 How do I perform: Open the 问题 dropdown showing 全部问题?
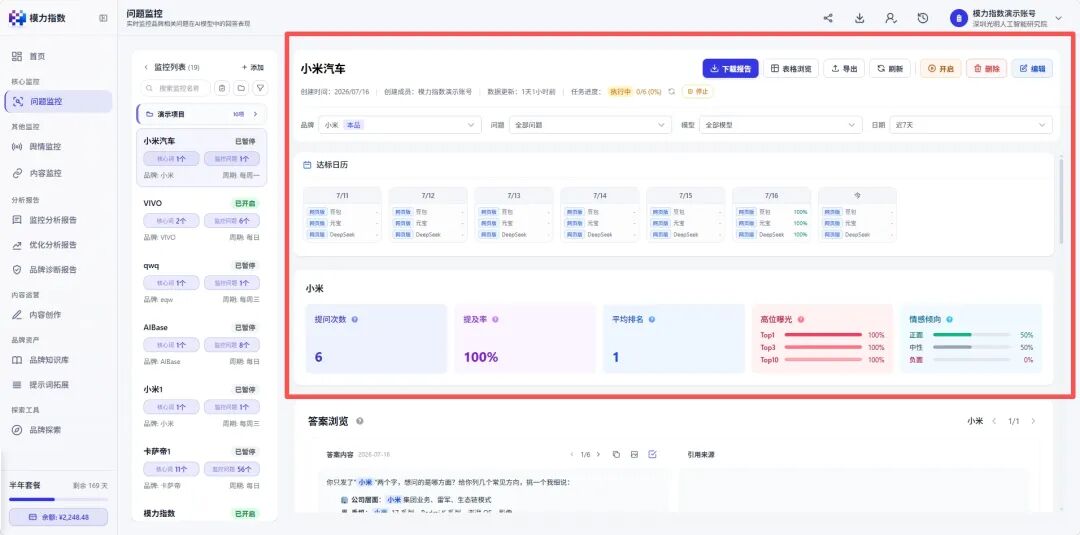point(590,125)
